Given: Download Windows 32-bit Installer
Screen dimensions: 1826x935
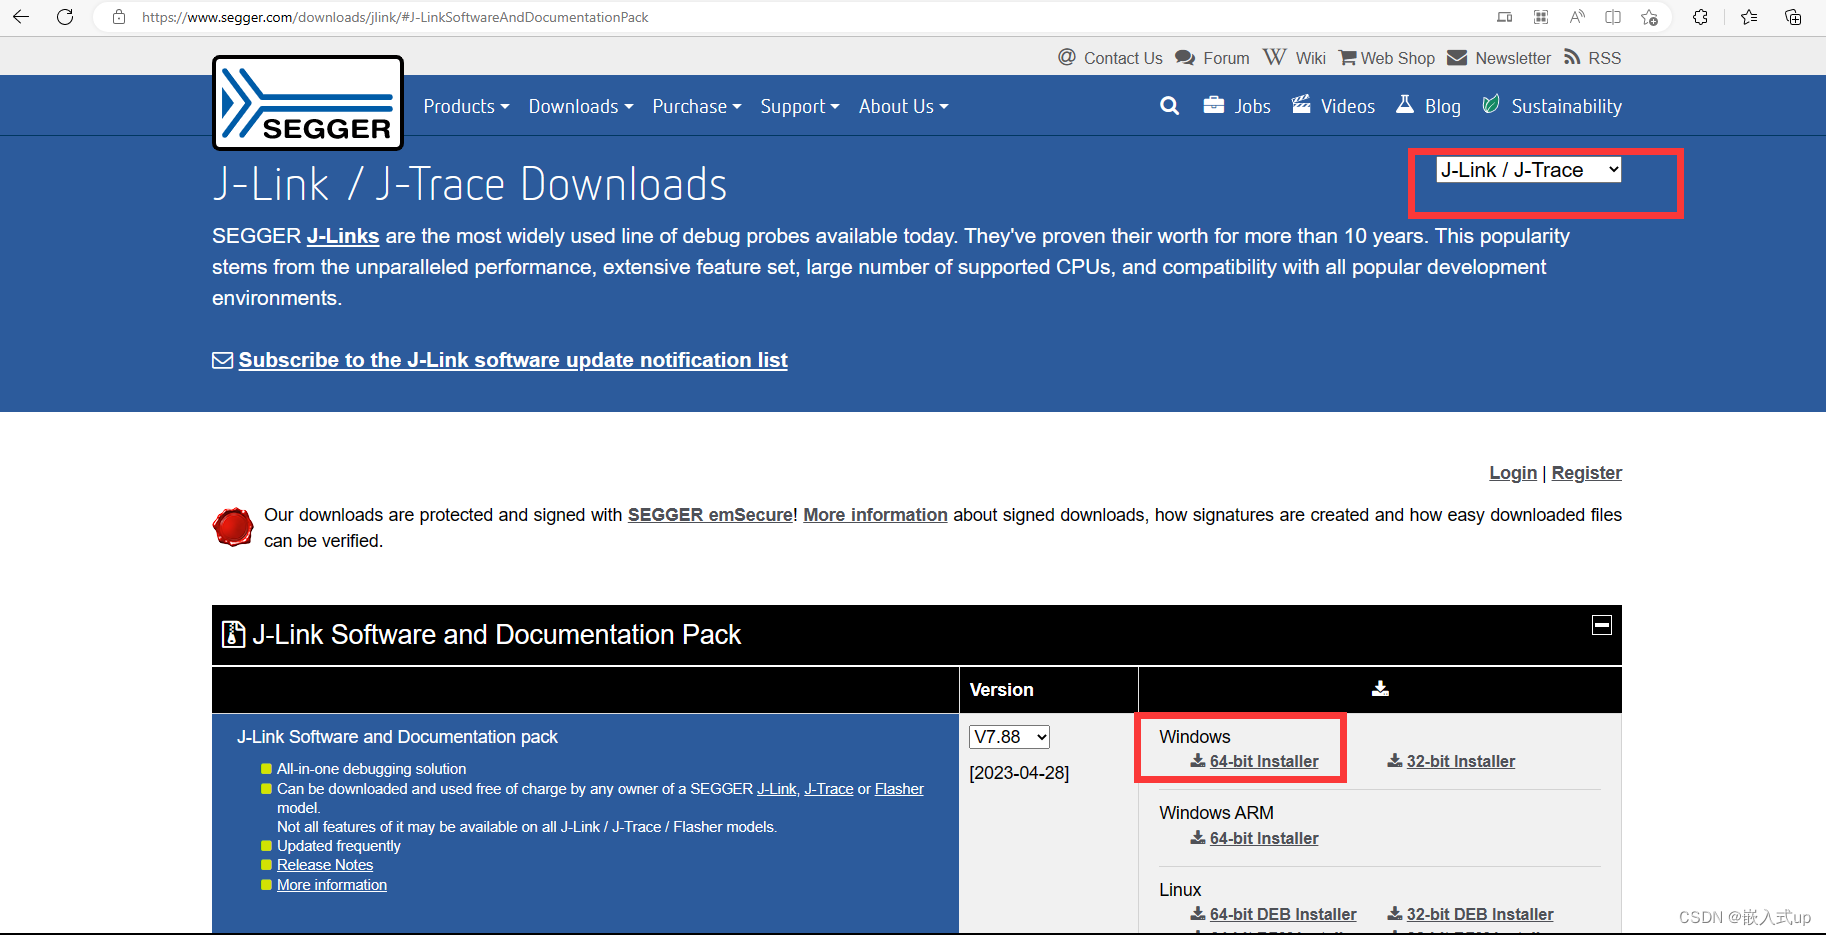Looking at the screenshot, I should click(1451, 762).
